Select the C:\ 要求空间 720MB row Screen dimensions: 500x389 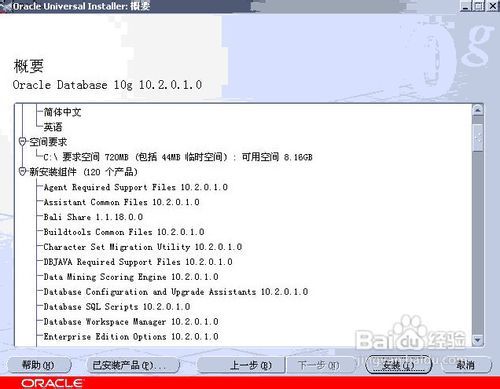[x=178, y=157]
